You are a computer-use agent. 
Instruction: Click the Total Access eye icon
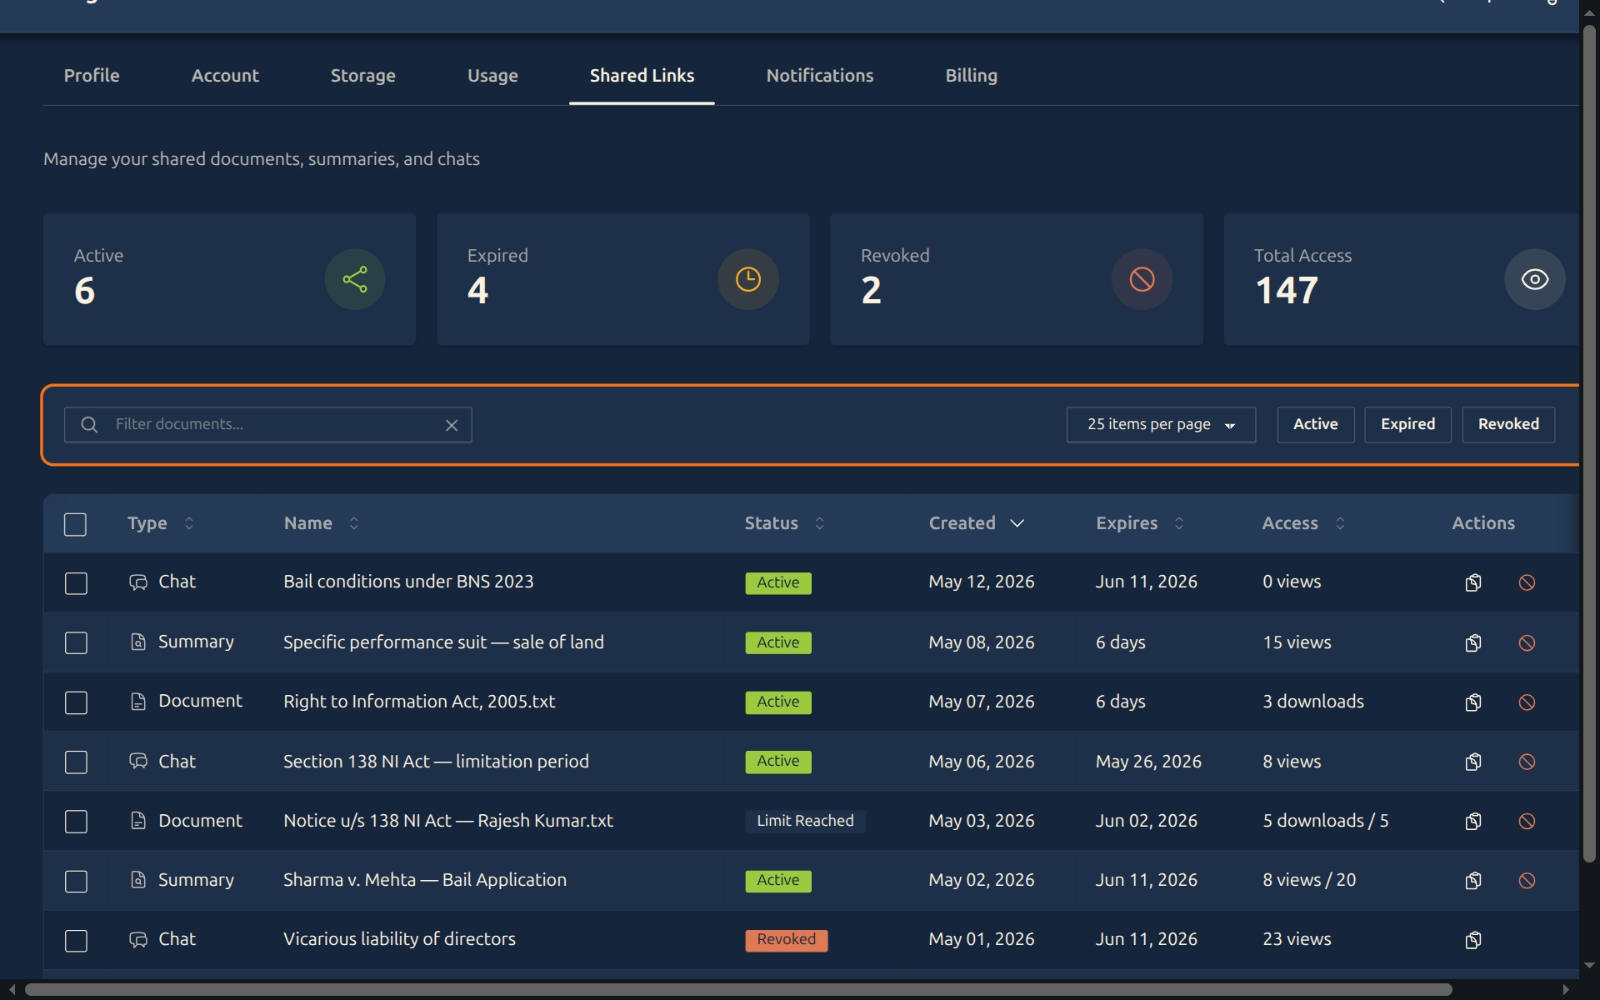point(1535,279)
